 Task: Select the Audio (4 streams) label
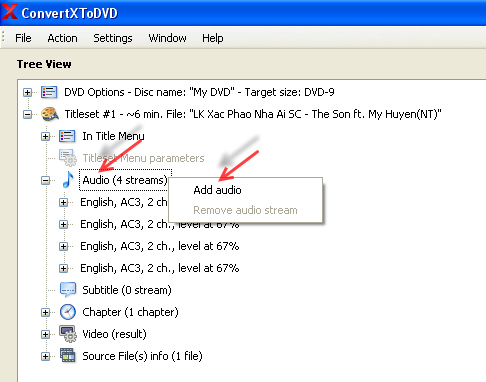point(125,180)
